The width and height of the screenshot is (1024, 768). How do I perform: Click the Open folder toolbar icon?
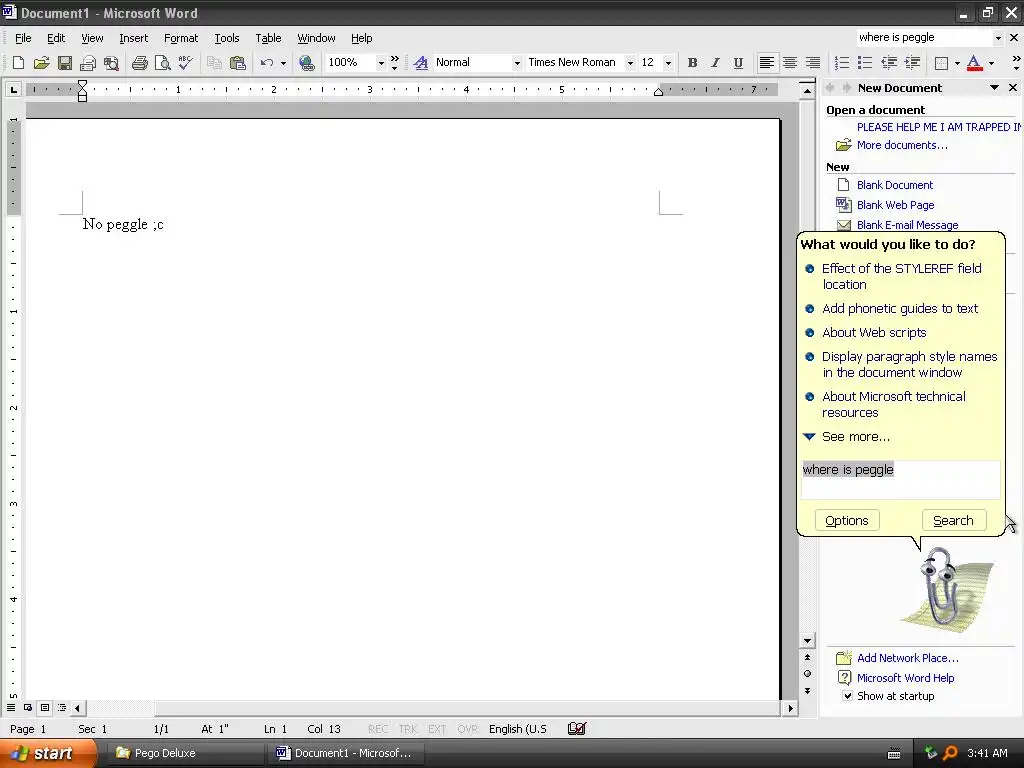pos(41,63)
